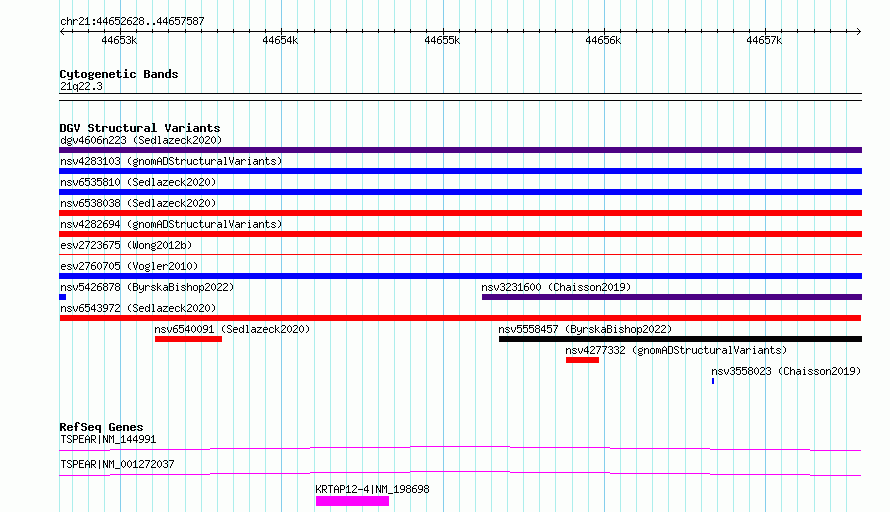This screenshot has height=512, width=890.
Task: Click the 44655k ruler tick label
Action: pos(442,40)
